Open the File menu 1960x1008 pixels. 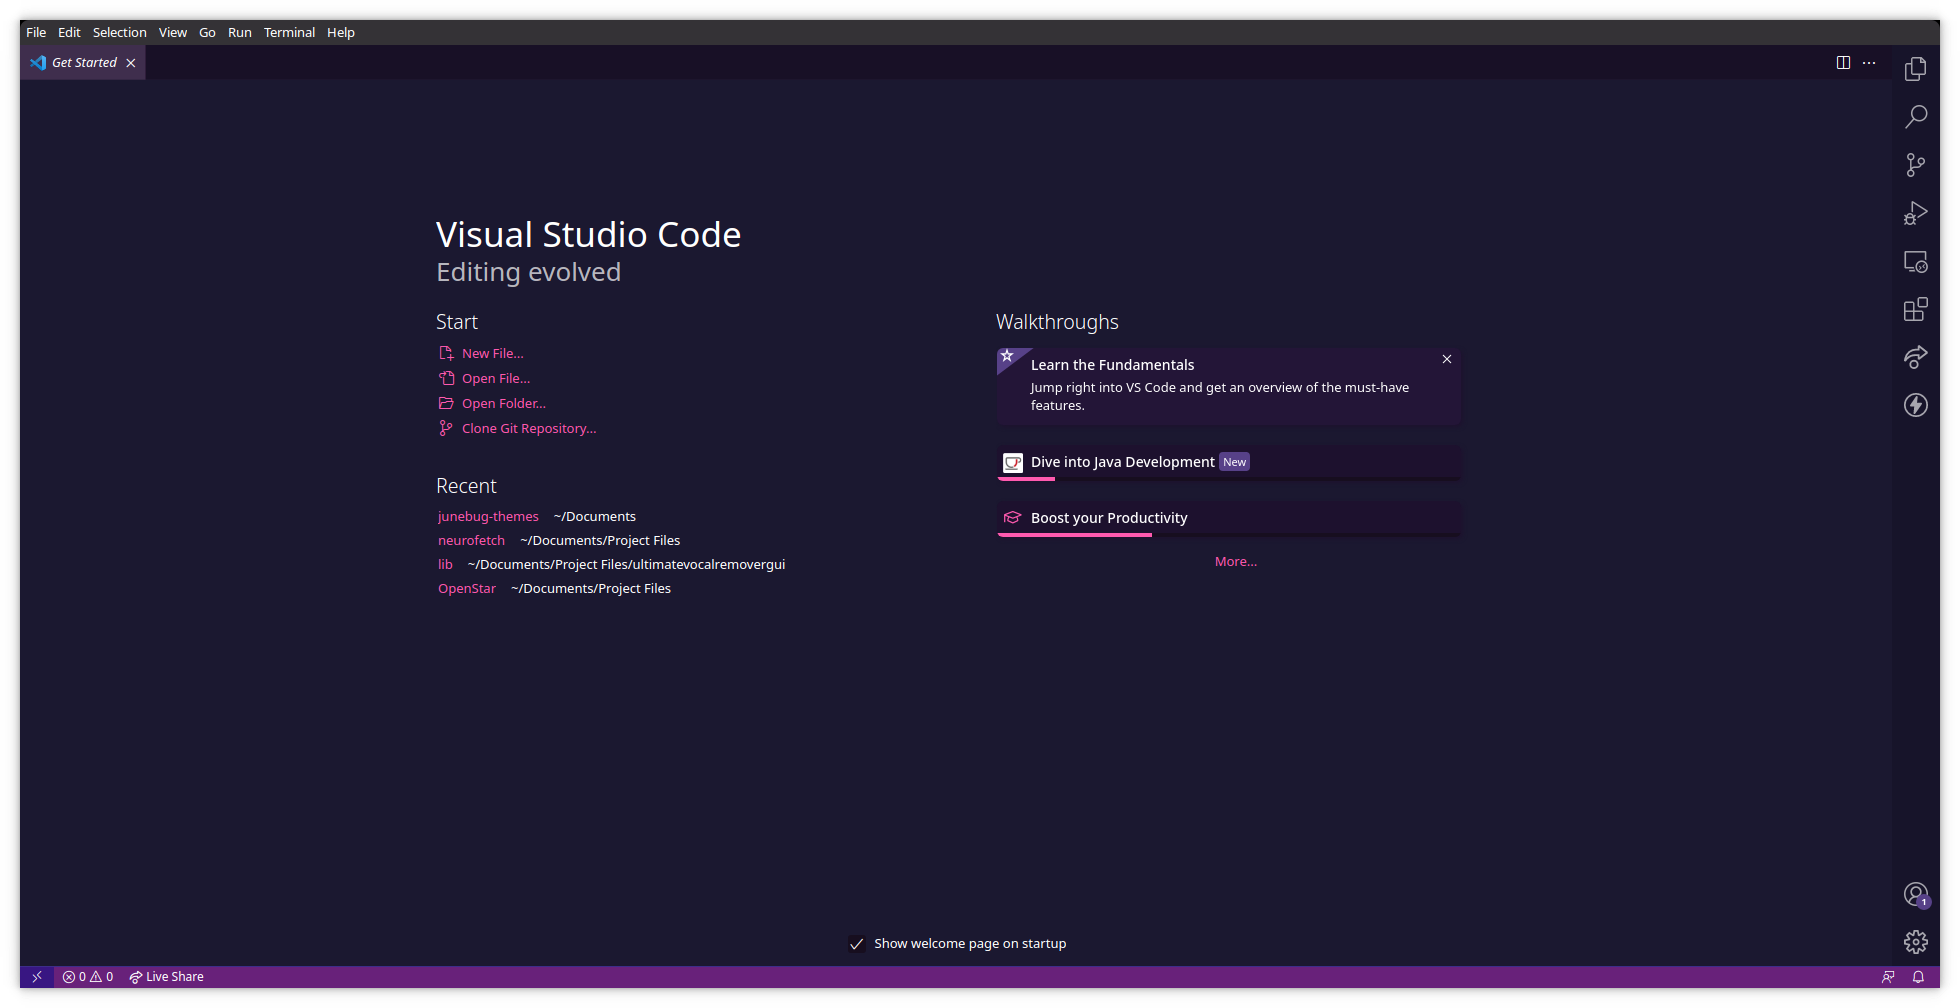[36, 32]
